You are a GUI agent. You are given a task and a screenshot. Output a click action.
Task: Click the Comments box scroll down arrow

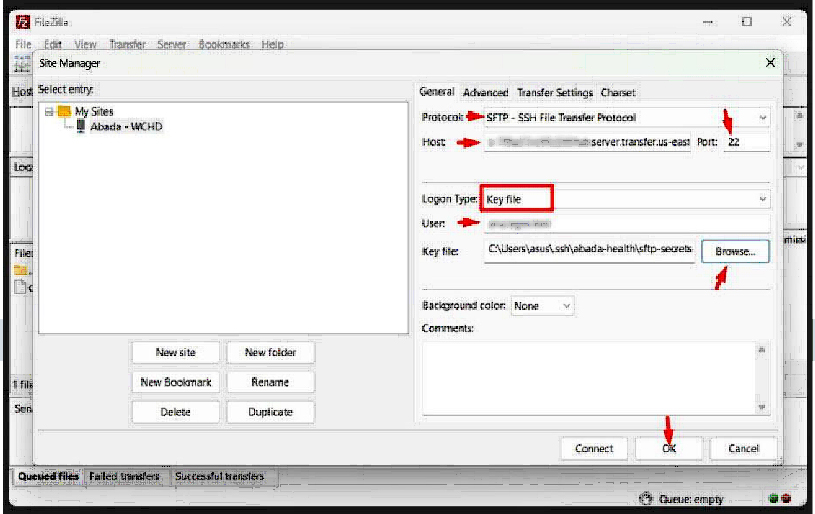tap(762, 407)
